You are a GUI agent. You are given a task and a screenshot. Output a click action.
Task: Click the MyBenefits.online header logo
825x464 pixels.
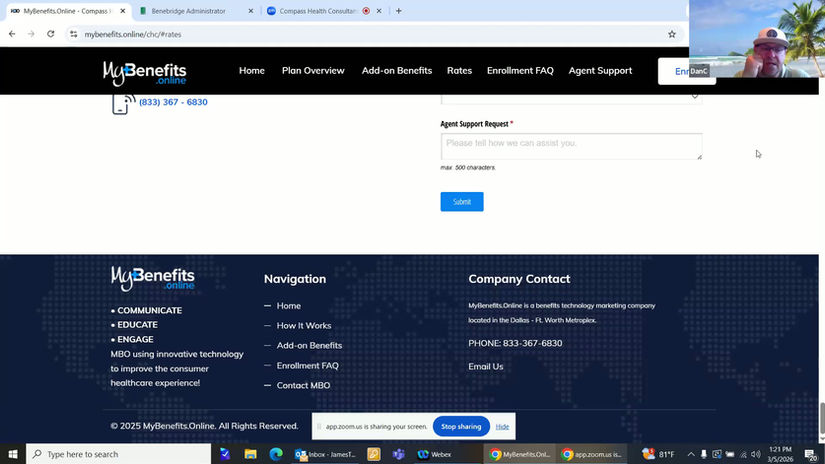pyautogui.click(x=145, y=73)
